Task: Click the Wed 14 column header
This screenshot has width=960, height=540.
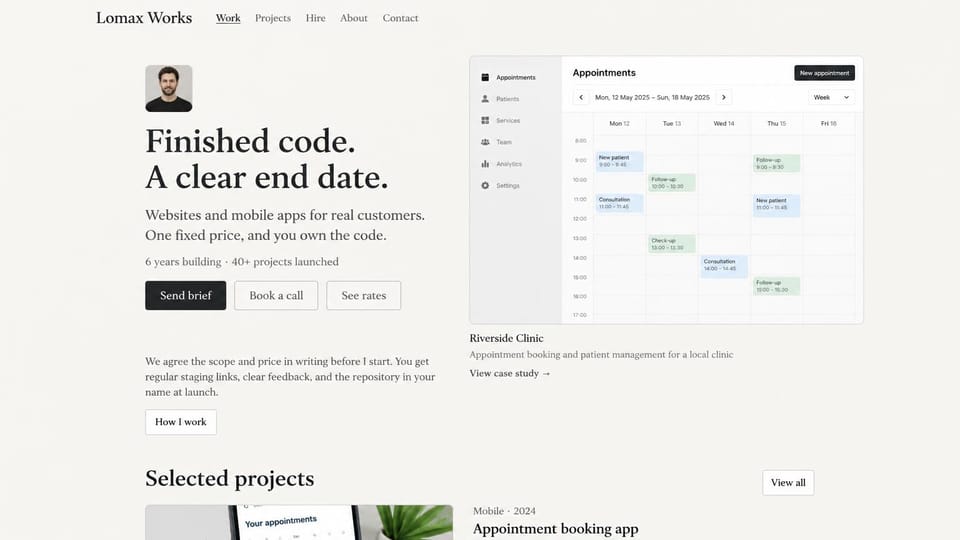Action: 724,124
